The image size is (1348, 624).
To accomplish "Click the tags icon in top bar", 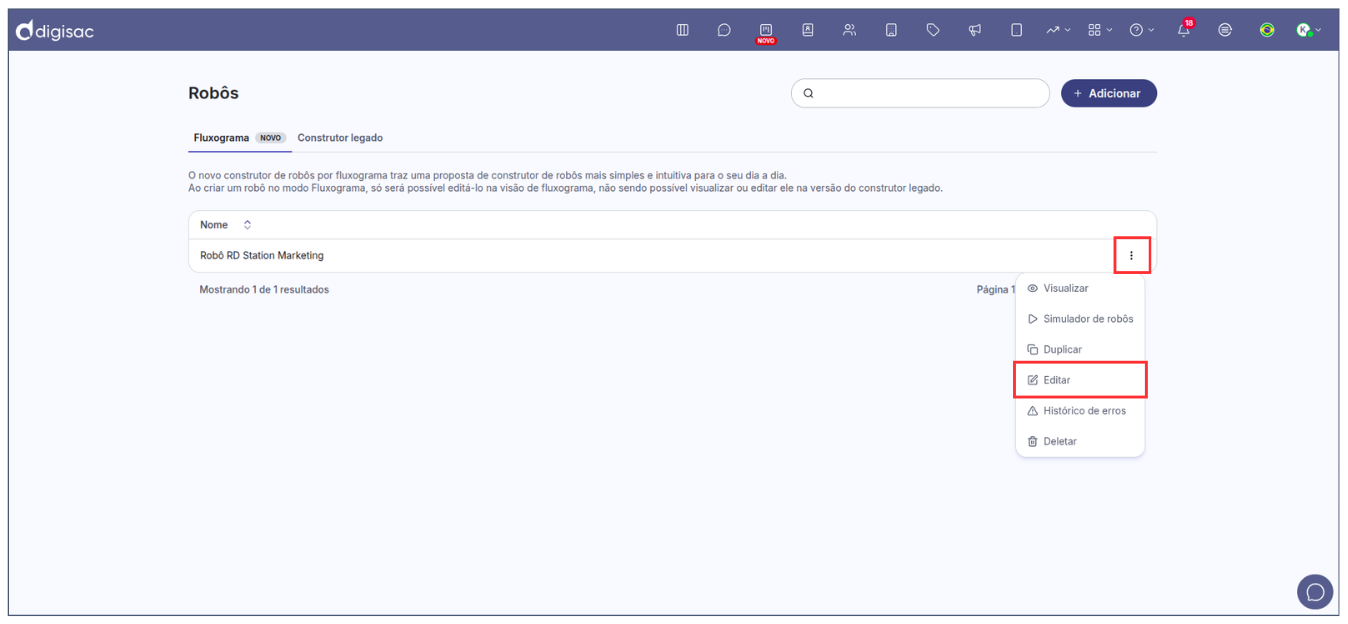I will 933,30.
